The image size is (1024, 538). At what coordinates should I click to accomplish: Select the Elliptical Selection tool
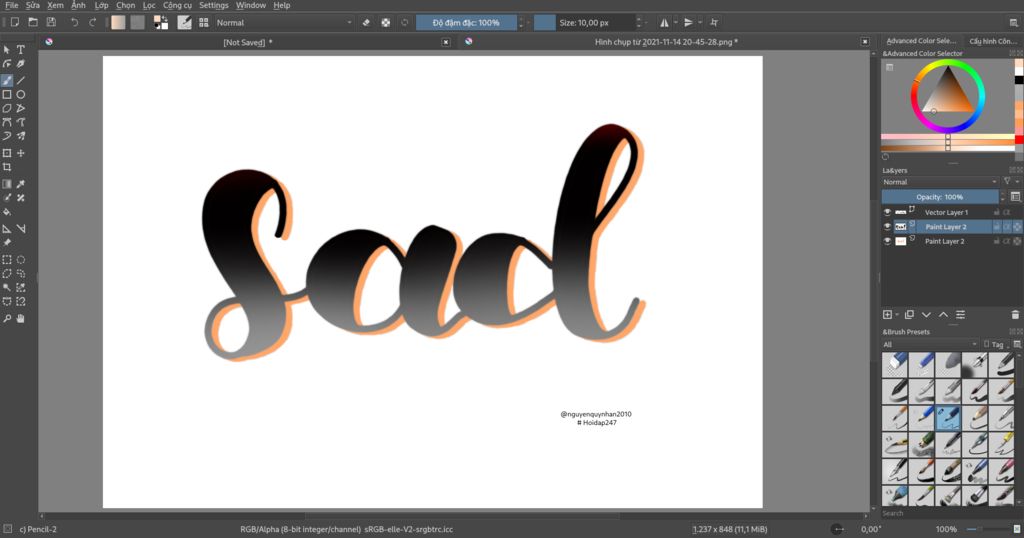click(21, 260)
